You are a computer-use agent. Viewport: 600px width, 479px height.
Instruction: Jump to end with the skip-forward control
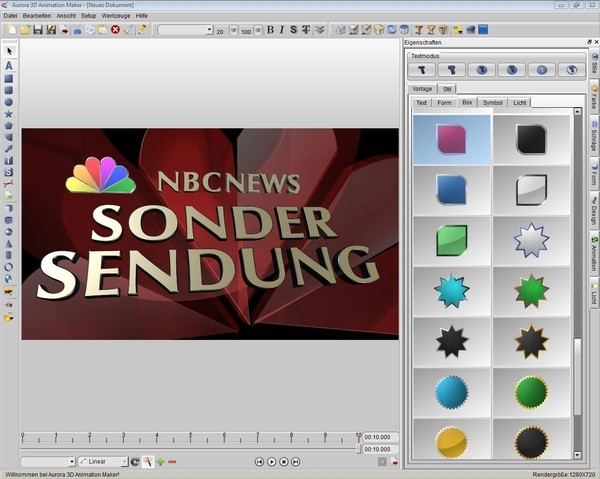(295, 462)
